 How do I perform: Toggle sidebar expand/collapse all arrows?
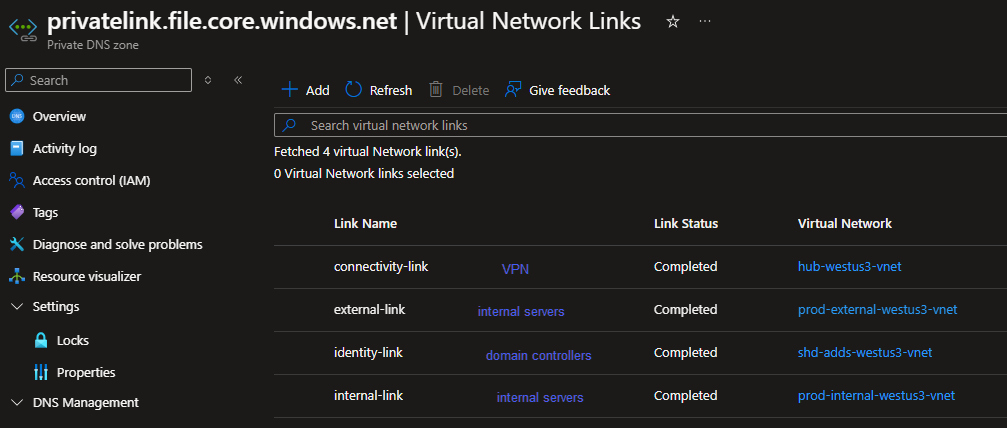207,80
